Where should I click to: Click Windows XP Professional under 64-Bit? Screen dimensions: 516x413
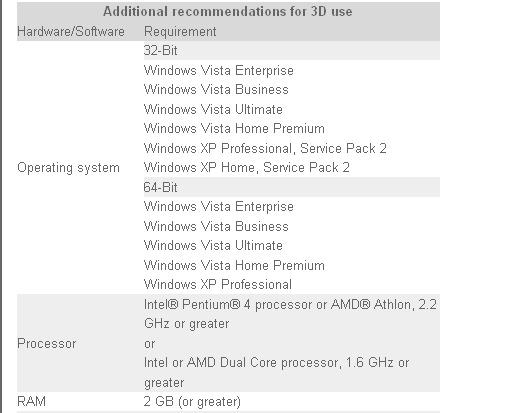[x=218, y=284]
